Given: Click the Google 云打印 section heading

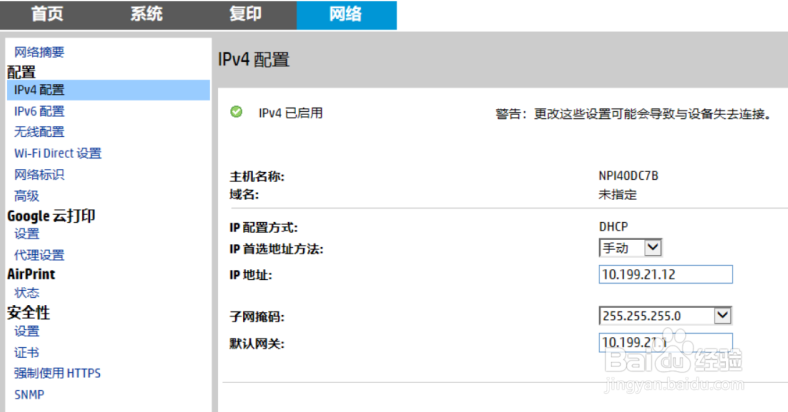Looking at the screenshot, I should (x=51, y=216).
